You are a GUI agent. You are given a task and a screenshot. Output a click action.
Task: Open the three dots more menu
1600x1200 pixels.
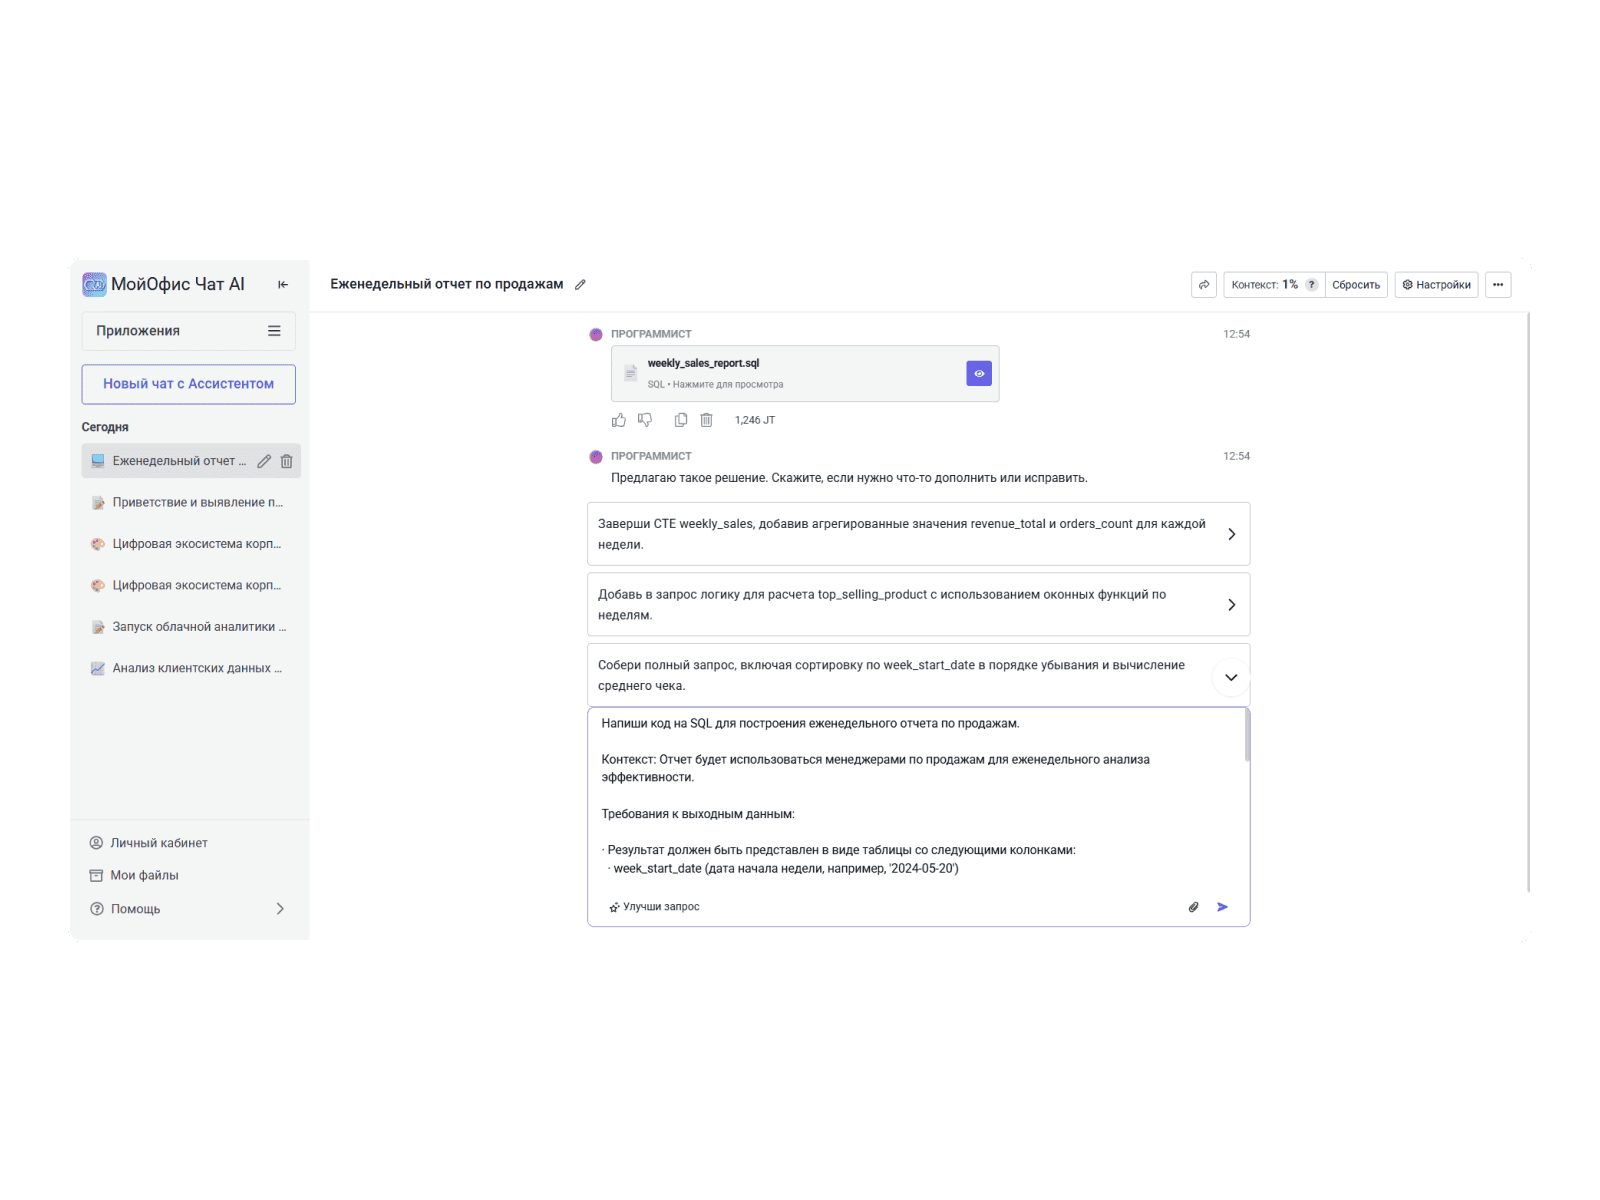click(x=1497, y=285)
